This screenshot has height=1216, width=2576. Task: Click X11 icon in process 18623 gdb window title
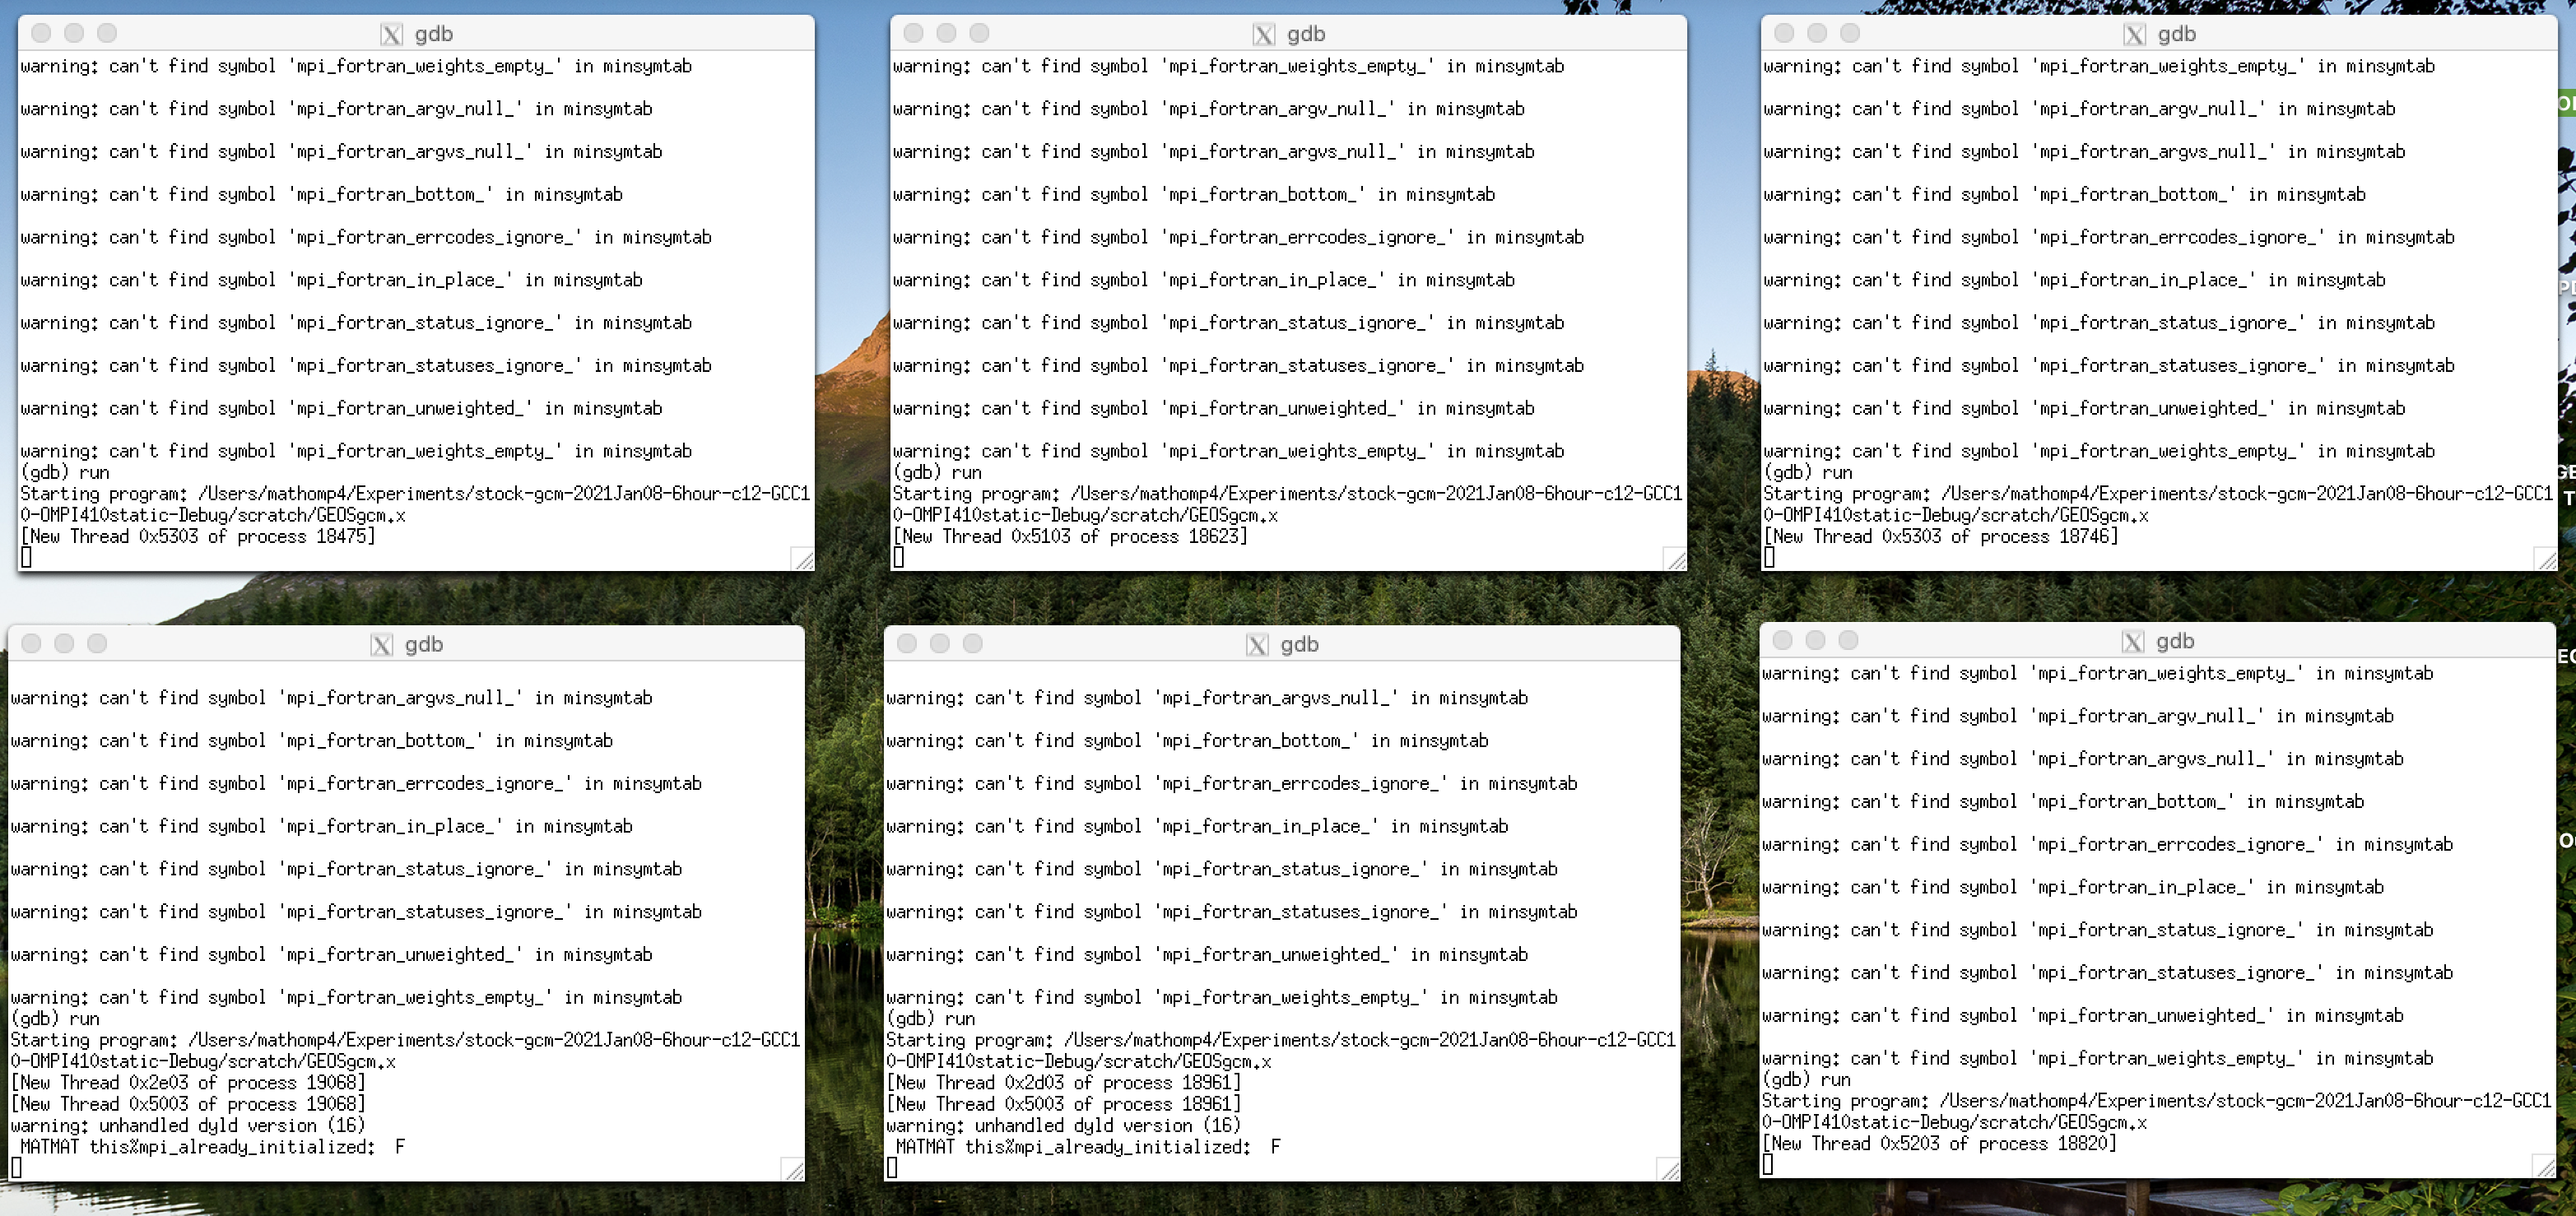(x=1263, y=35)
